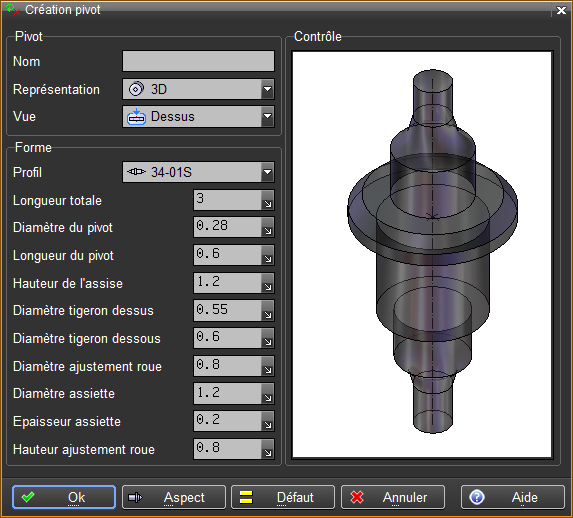The image size is (573, 518).
Task: Click into the Nom text field
Action: coord(198,61)
